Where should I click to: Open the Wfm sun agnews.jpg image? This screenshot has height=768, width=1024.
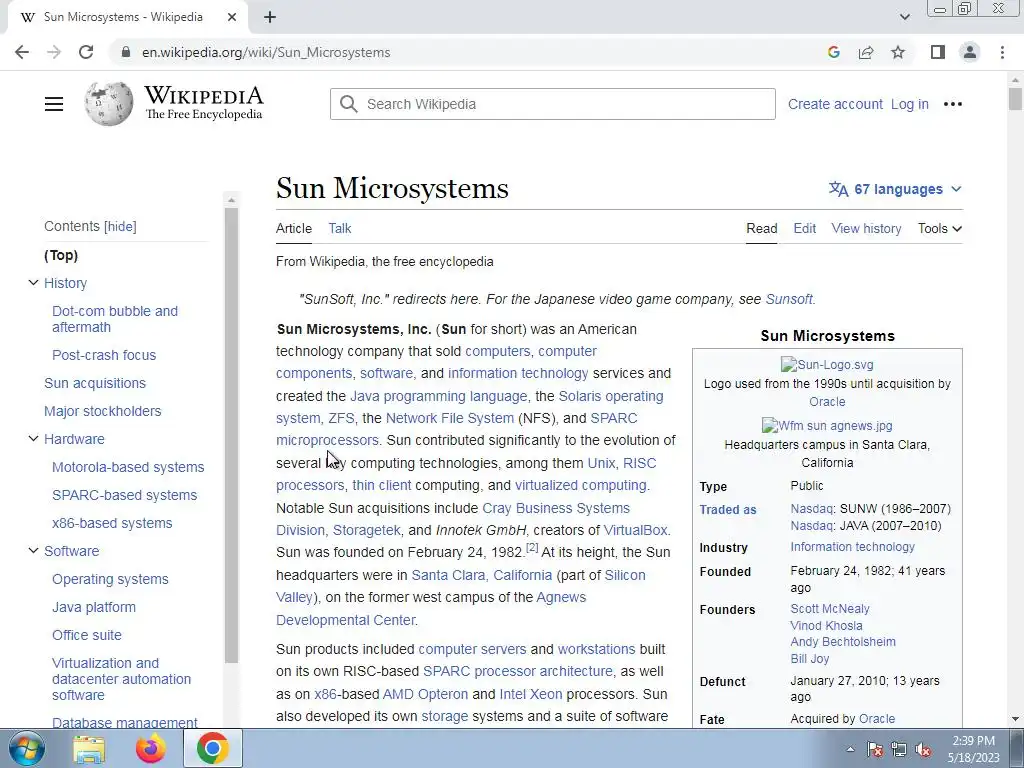point(827,426)
